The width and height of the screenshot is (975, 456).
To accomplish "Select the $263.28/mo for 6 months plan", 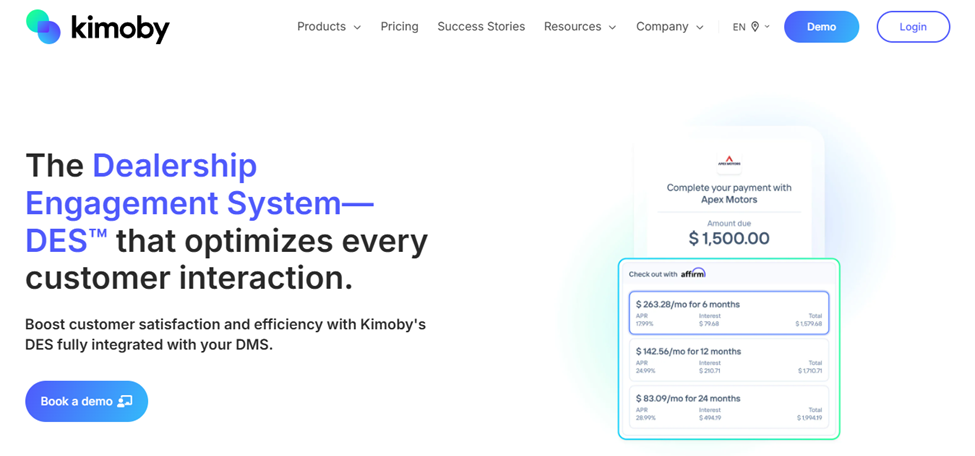I will tap(729, 313).
